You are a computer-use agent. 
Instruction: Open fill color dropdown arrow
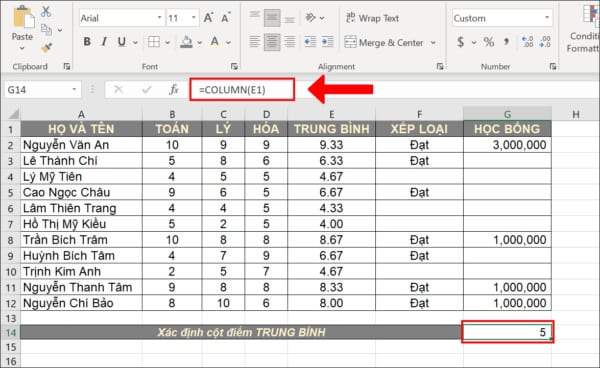tap(199, 42)
